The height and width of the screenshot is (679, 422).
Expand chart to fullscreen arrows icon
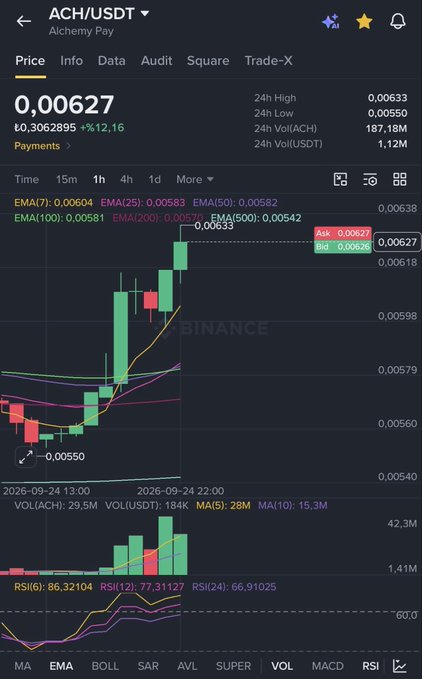click(x=26, y=456)
